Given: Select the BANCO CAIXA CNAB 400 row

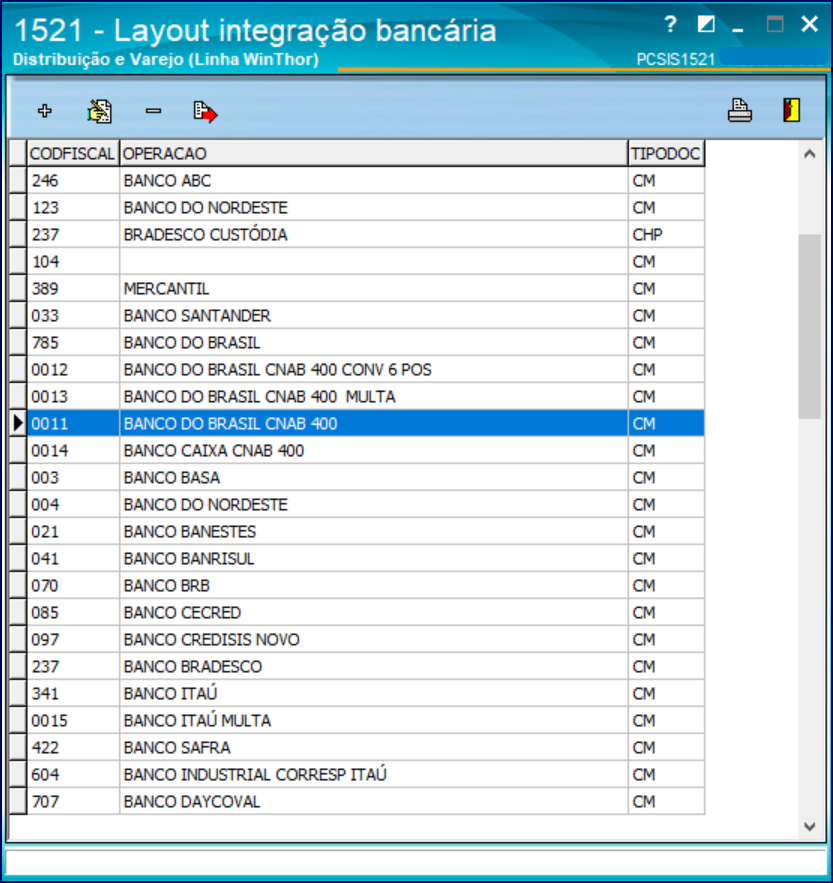Looking at the screenshot, I should [x=366, y=451].
